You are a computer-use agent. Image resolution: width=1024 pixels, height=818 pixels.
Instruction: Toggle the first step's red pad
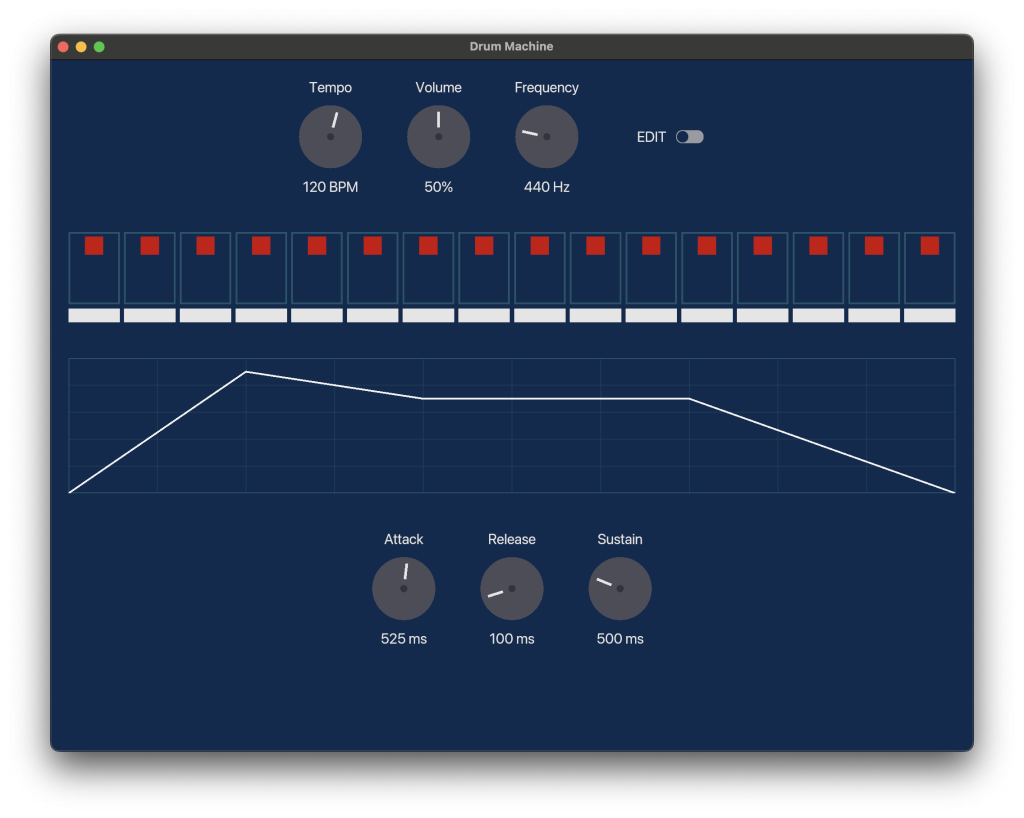point(94,246)
